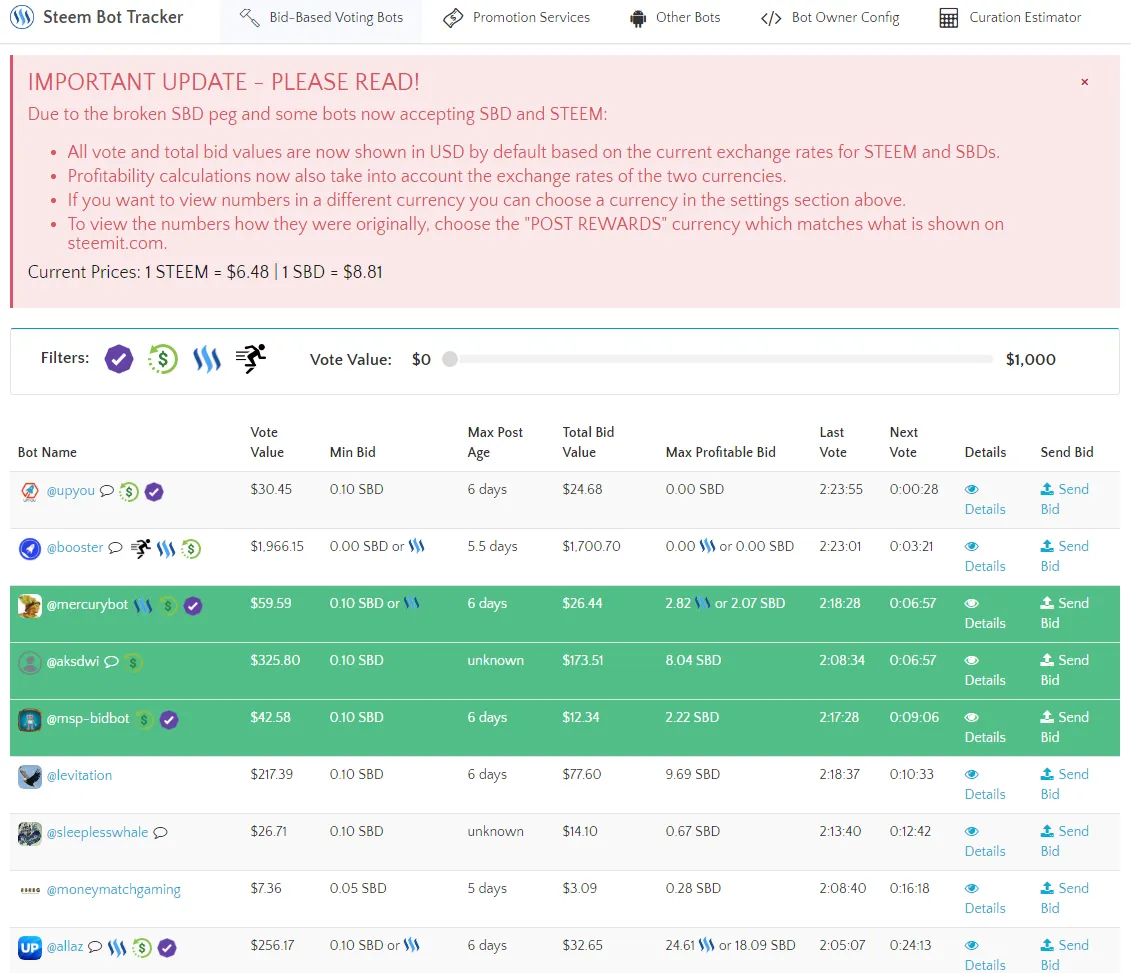Open the @mercurybot profile link
This screenshot has height=973, width=1131.
87,604
